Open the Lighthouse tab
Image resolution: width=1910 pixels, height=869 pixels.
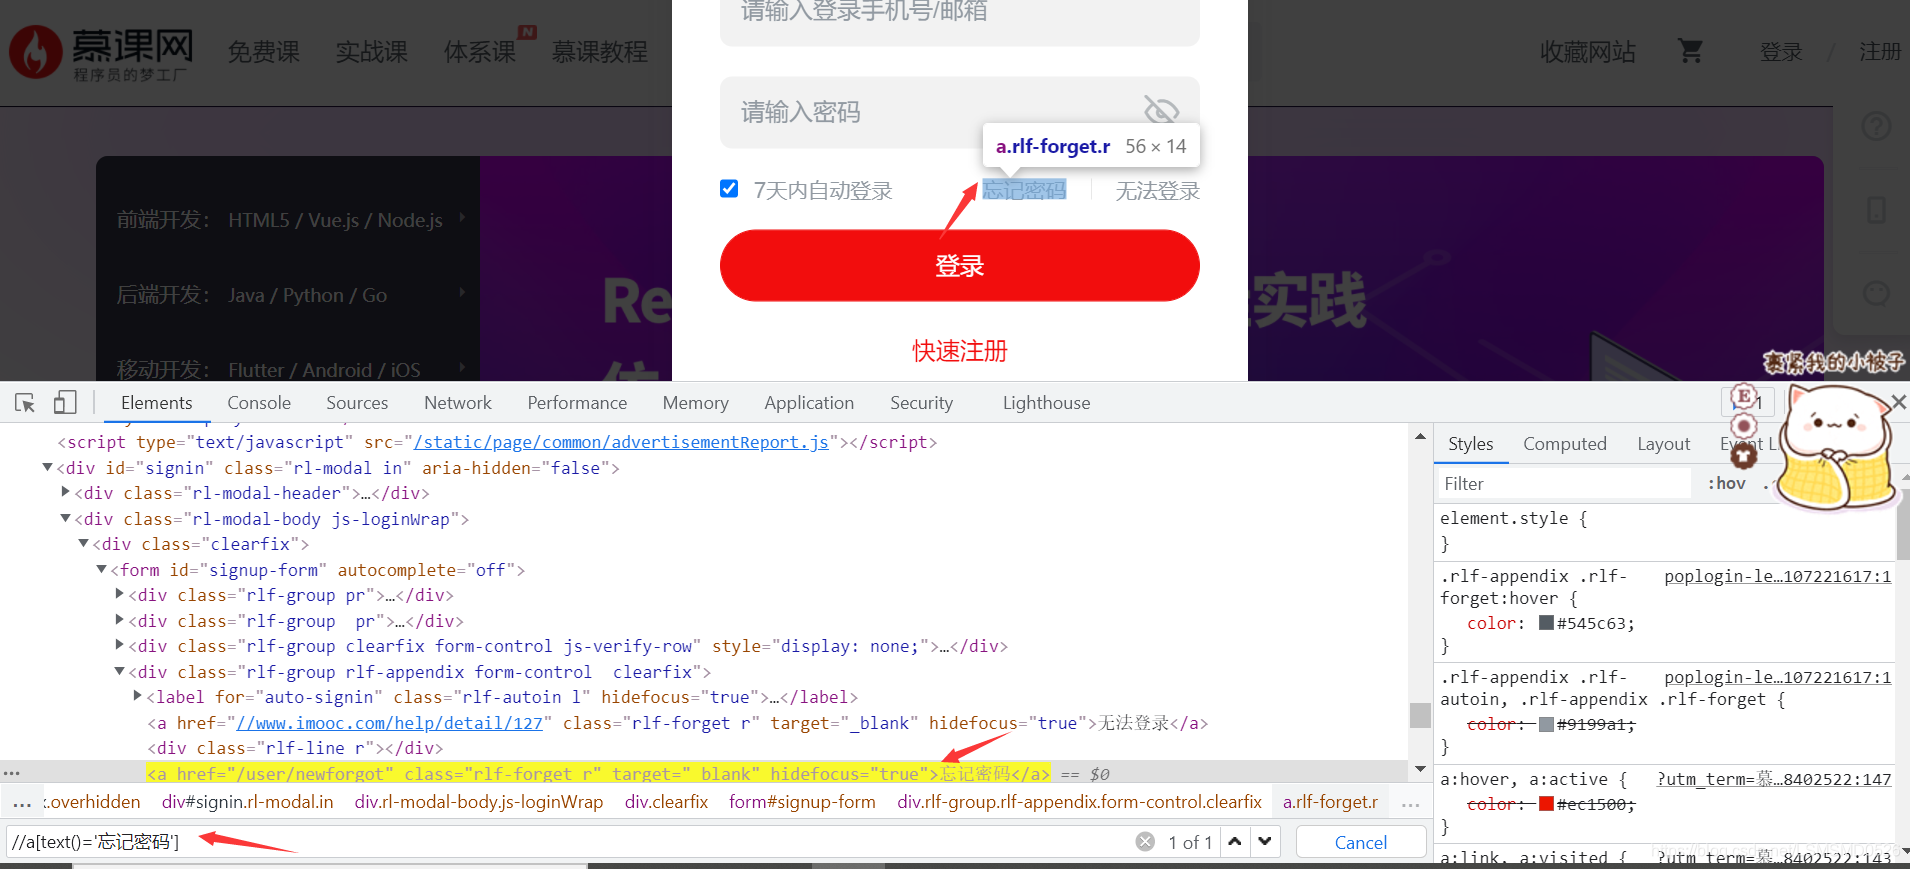pyautogui.click(x=1046, y=403)
